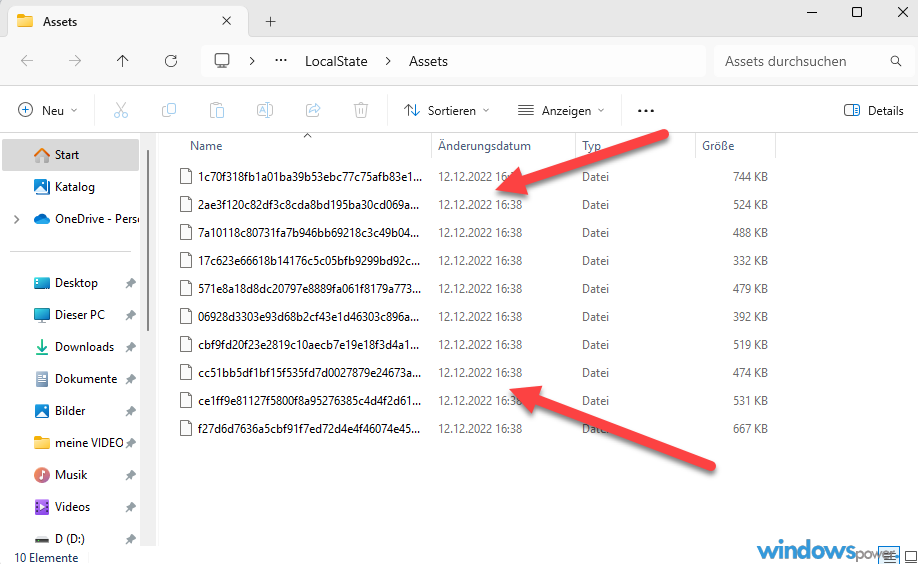Open Musik in sidebar
This screenshot has height=564, width=918.
click(x=60, y=475)
